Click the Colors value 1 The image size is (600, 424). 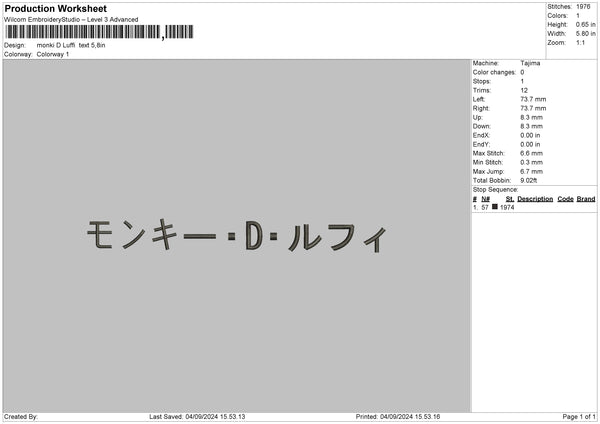(578, 16)
